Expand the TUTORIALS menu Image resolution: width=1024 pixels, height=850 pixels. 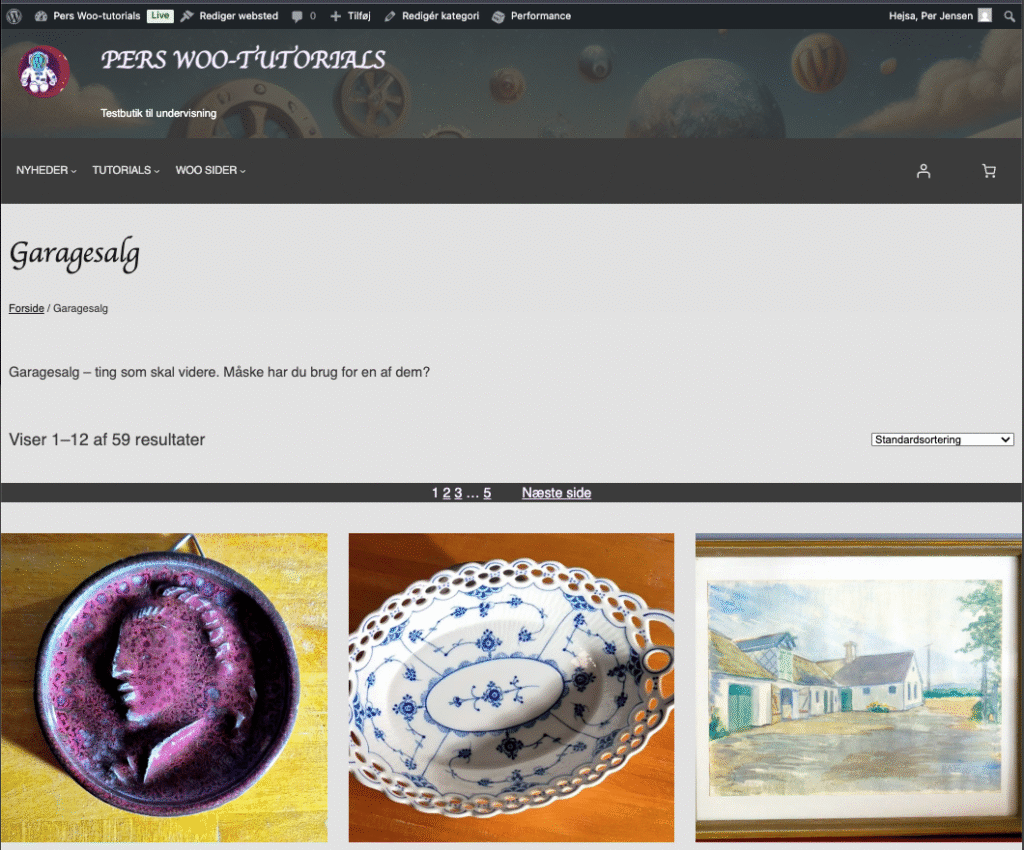[x=125, y=170]
